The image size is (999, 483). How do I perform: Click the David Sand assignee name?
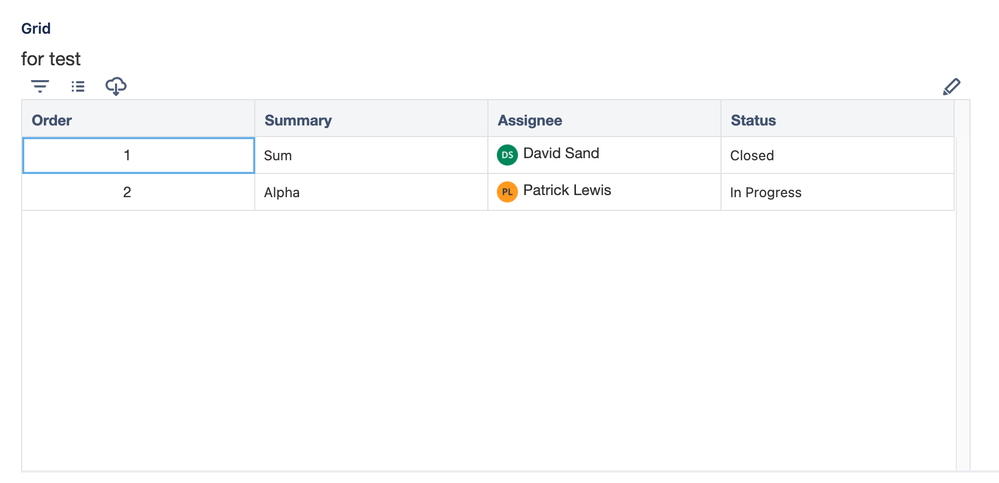[x=561, y=154]
